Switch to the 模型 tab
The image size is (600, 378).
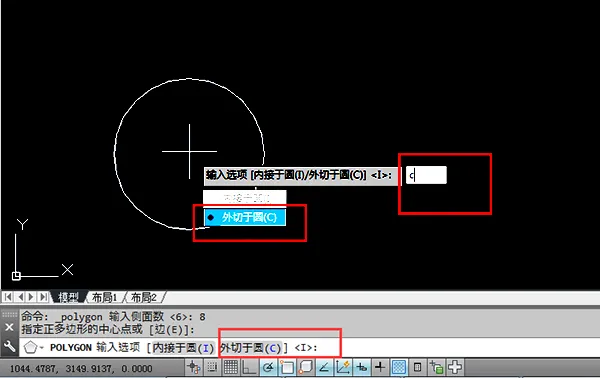click(68, 297)
